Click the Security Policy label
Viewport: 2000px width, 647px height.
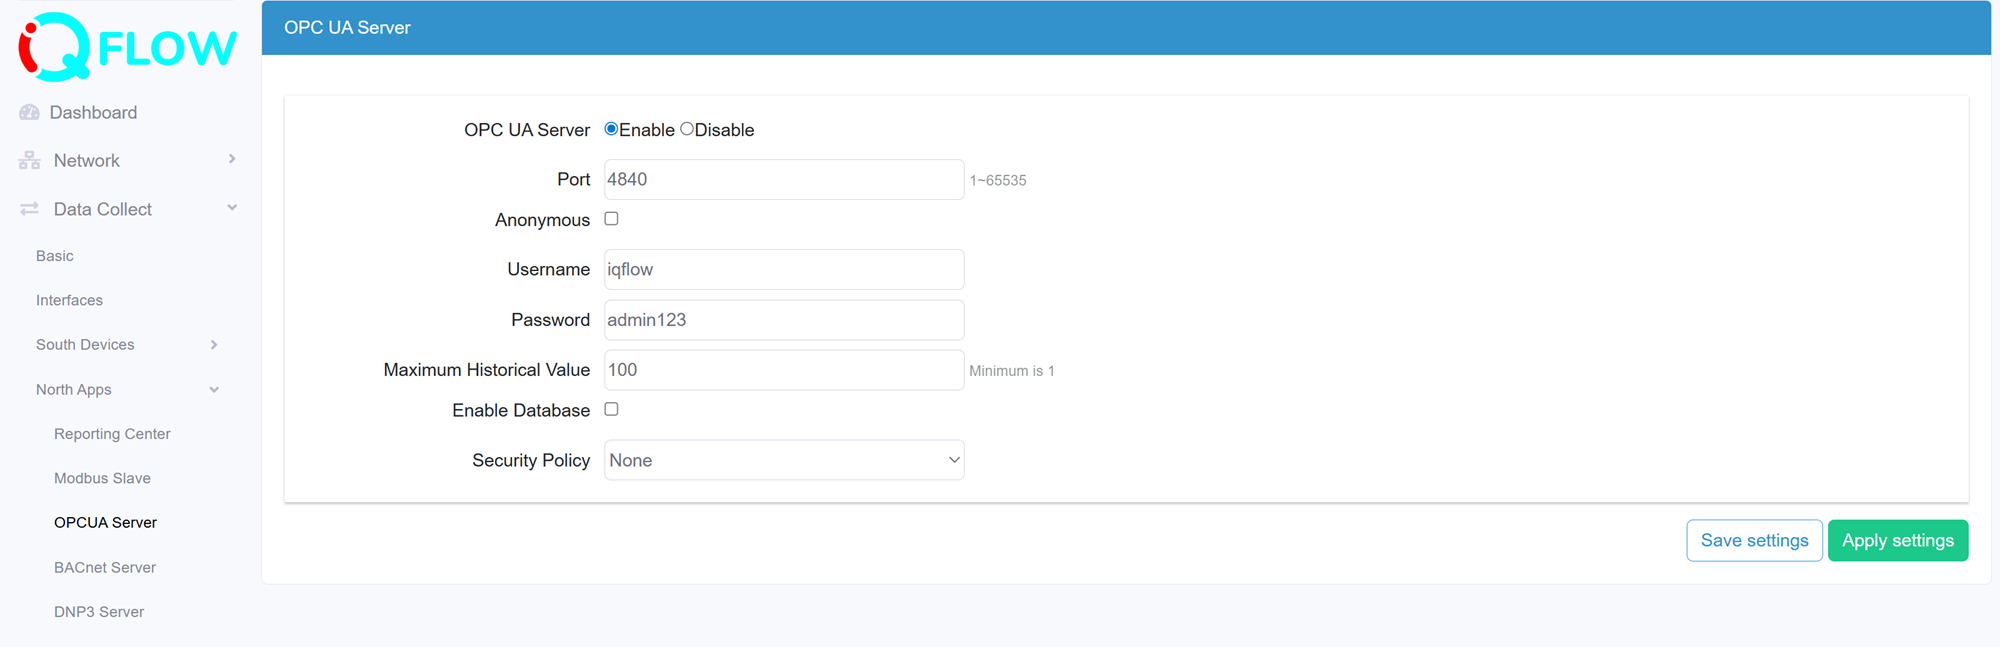point(531,460)
